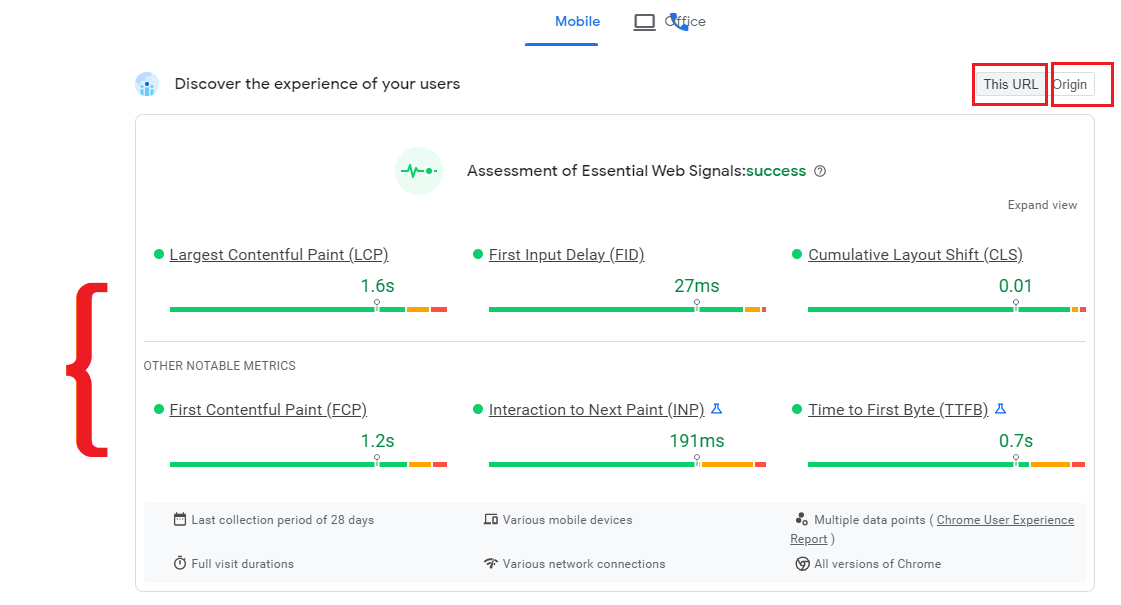Image resolution: width=1121 pixels, height=605 pixels.
Task: Click the Last collection period of 28 days text
Action: pos(282,520)
